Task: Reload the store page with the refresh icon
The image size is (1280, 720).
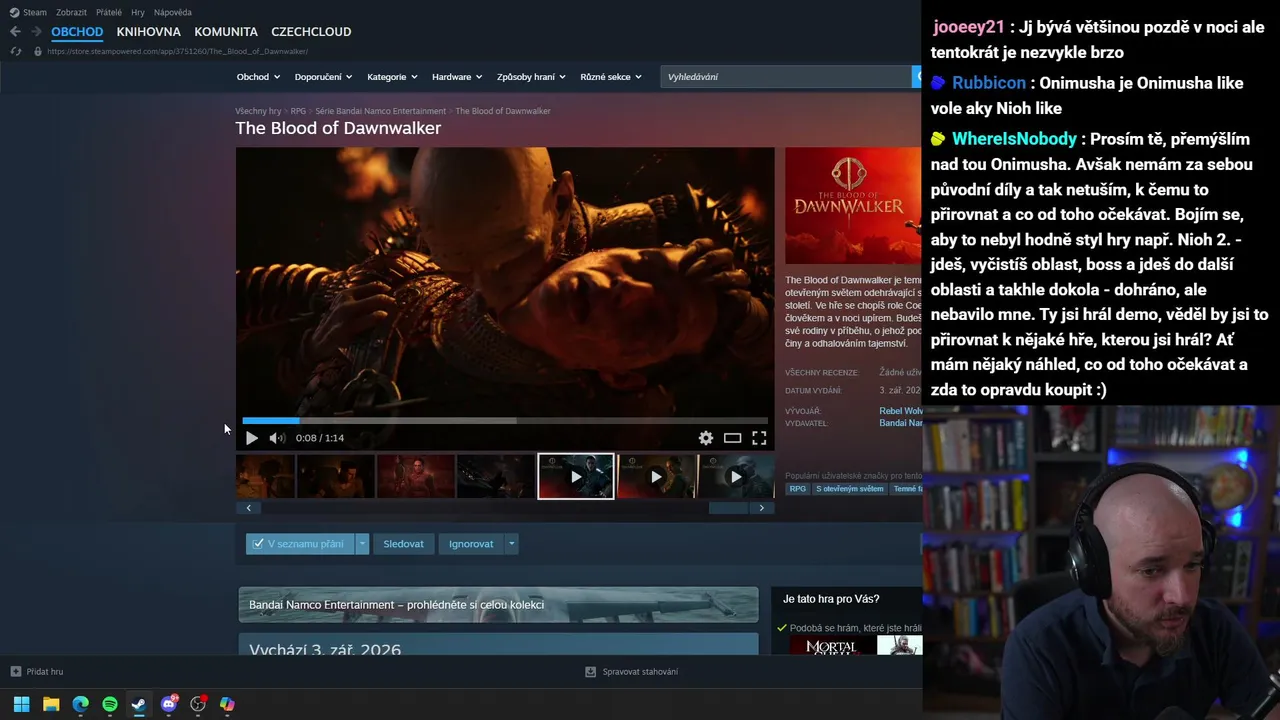Action: pyautogui.click(x=16, y=51)
